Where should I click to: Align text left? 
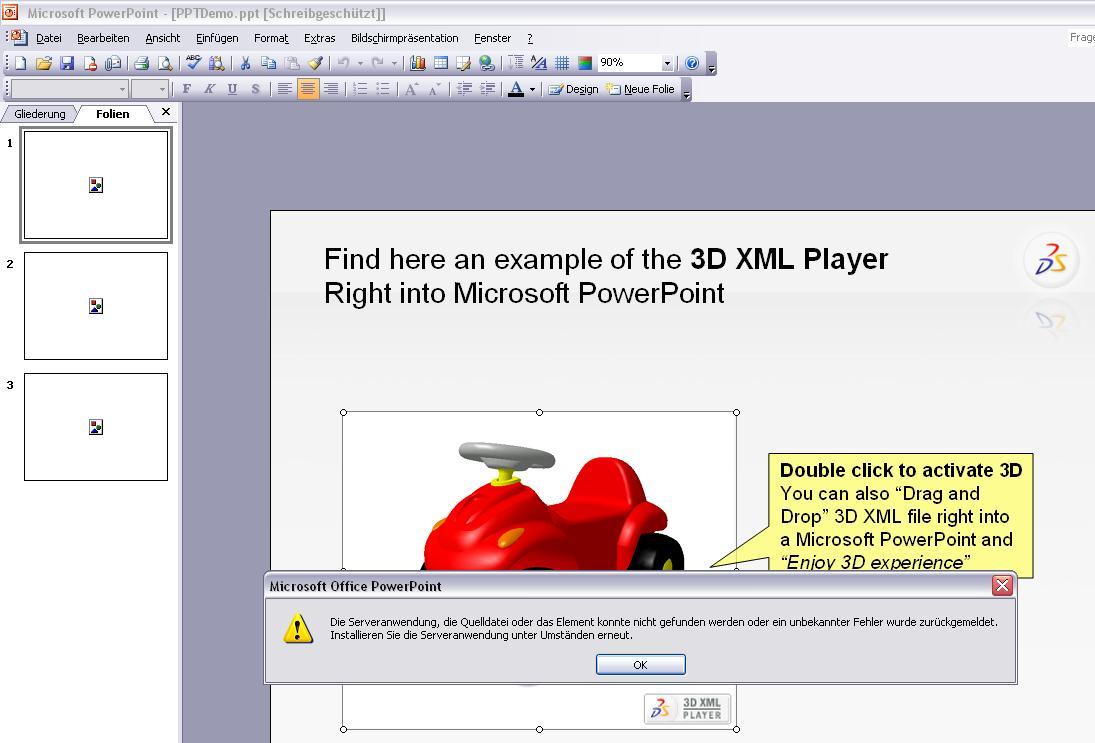[284, 89]
